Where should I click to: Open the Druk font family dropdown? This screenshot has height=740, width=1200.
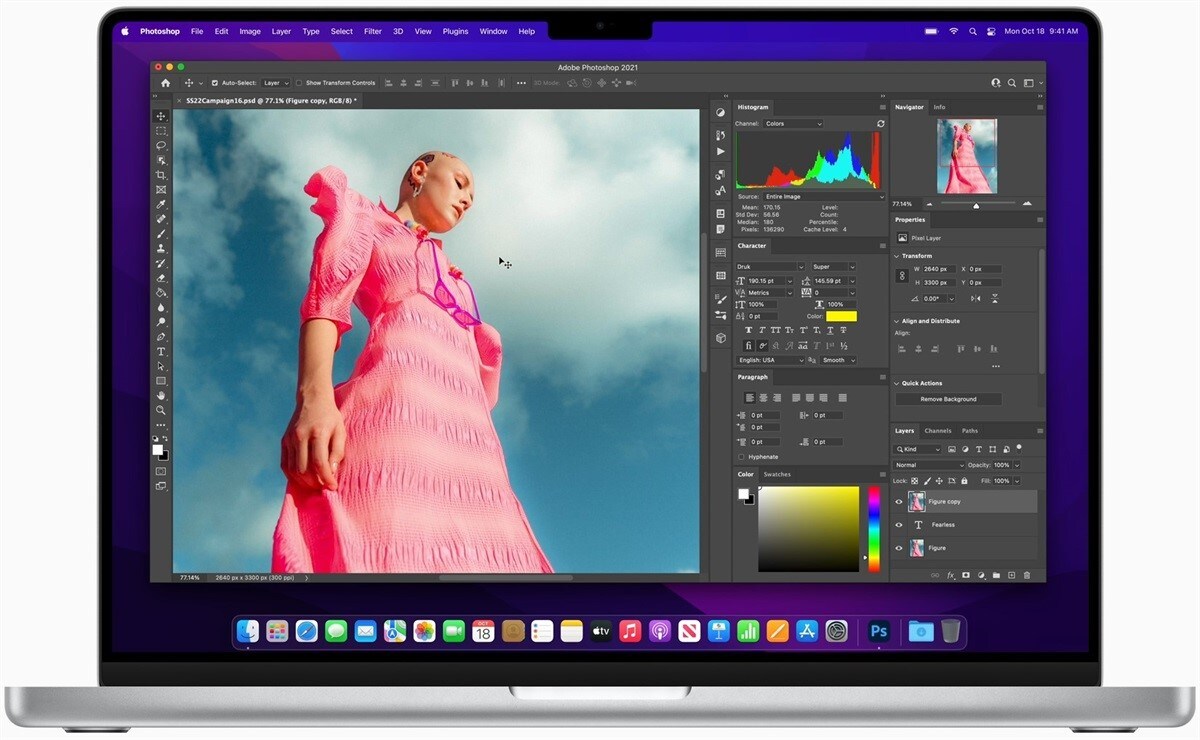pos(770,267)
